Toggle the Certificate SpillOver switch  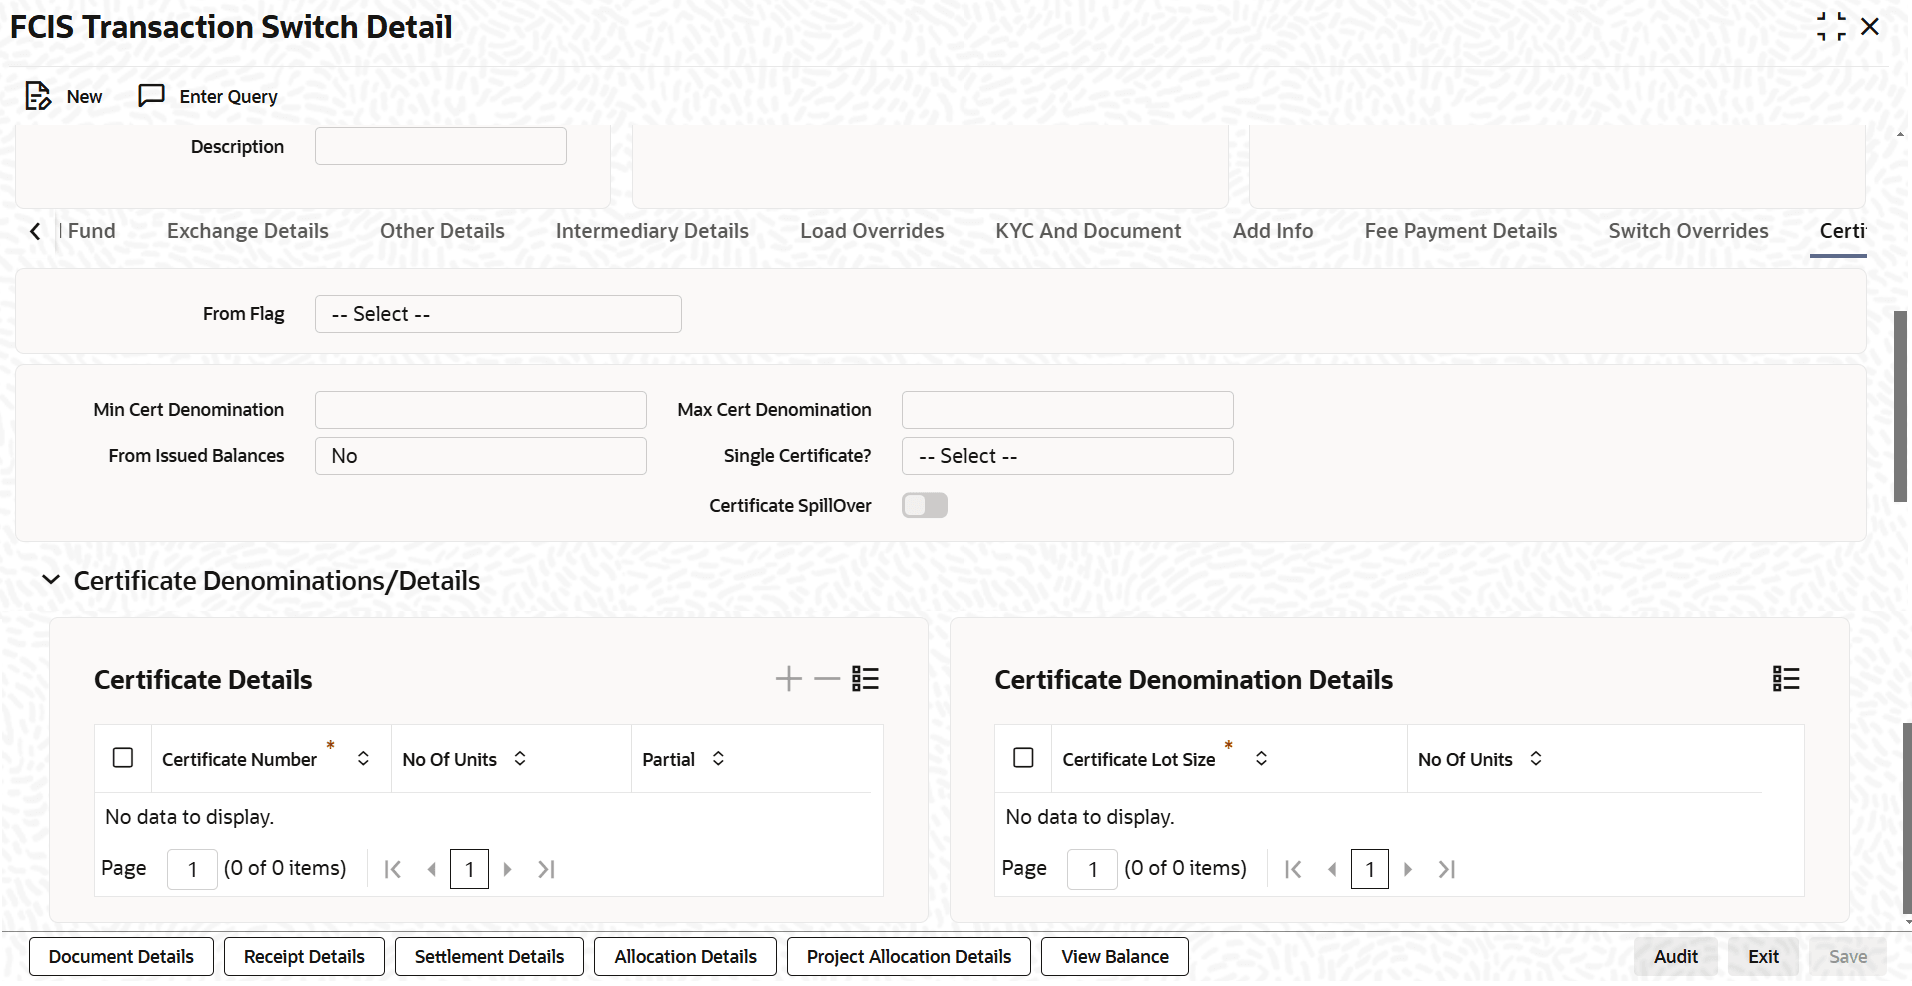point(925,506)
